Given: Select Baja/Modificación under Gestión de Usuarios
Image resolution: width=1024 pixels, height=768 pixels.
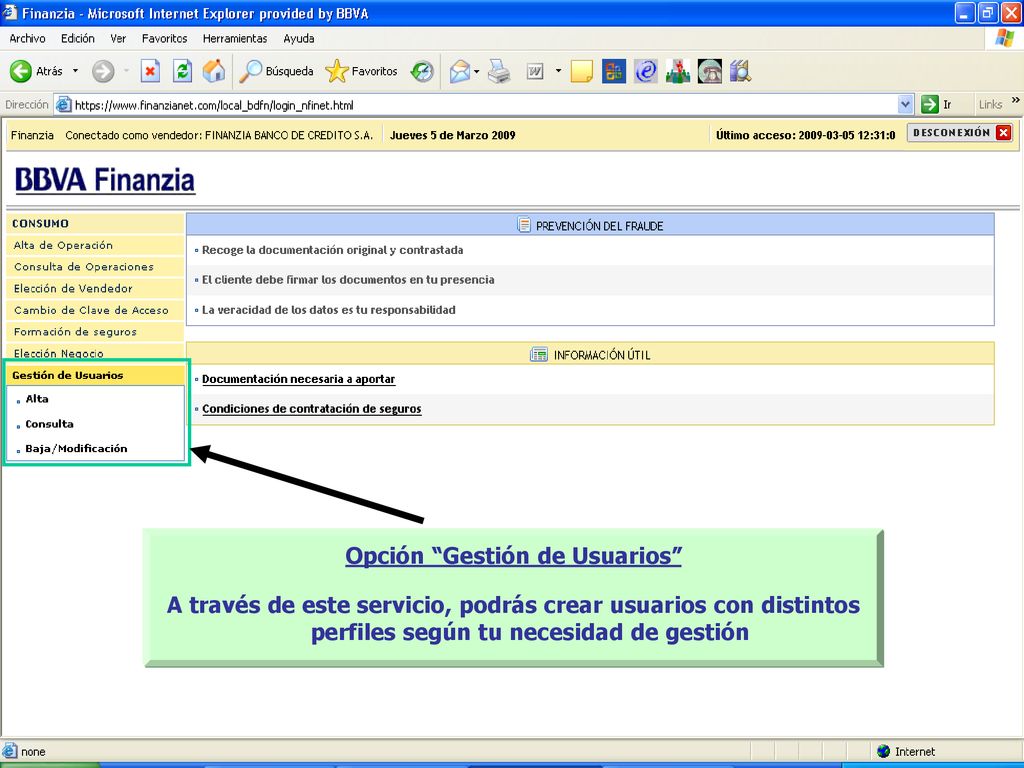Looking at the screenshot, I should pos(76,449).
